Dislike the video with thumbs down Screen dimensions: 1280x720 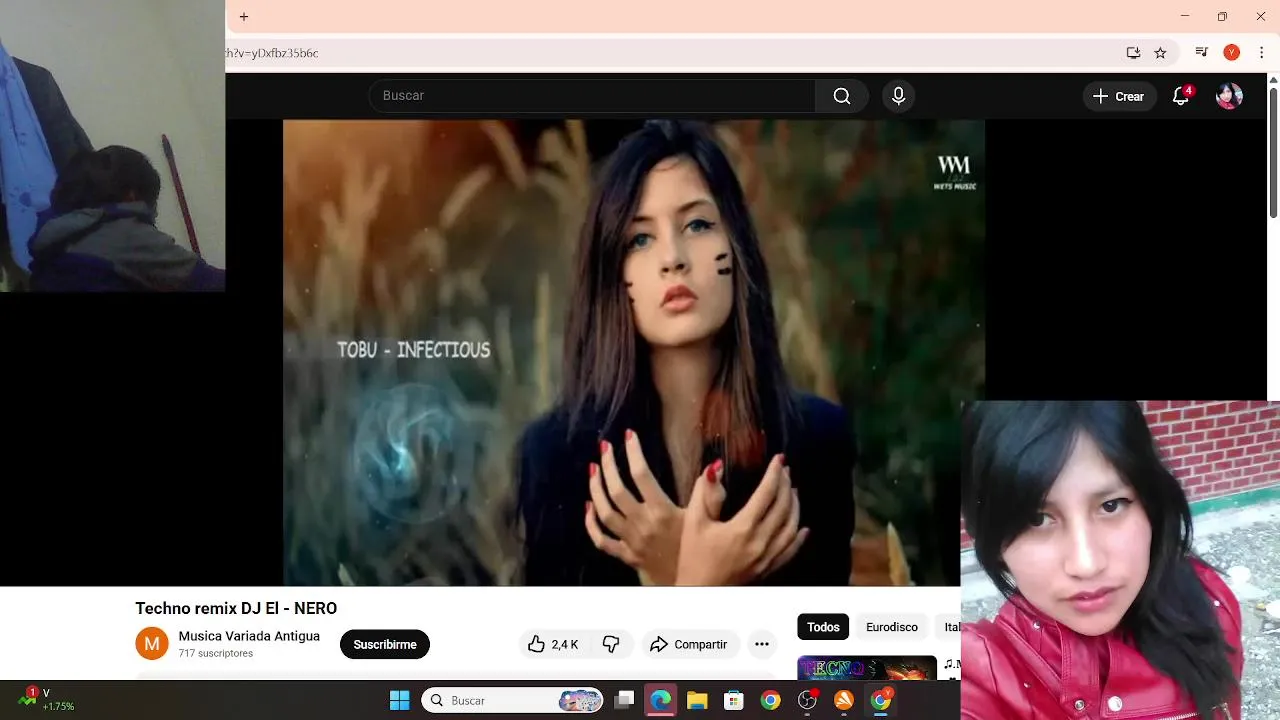[611, 644]
